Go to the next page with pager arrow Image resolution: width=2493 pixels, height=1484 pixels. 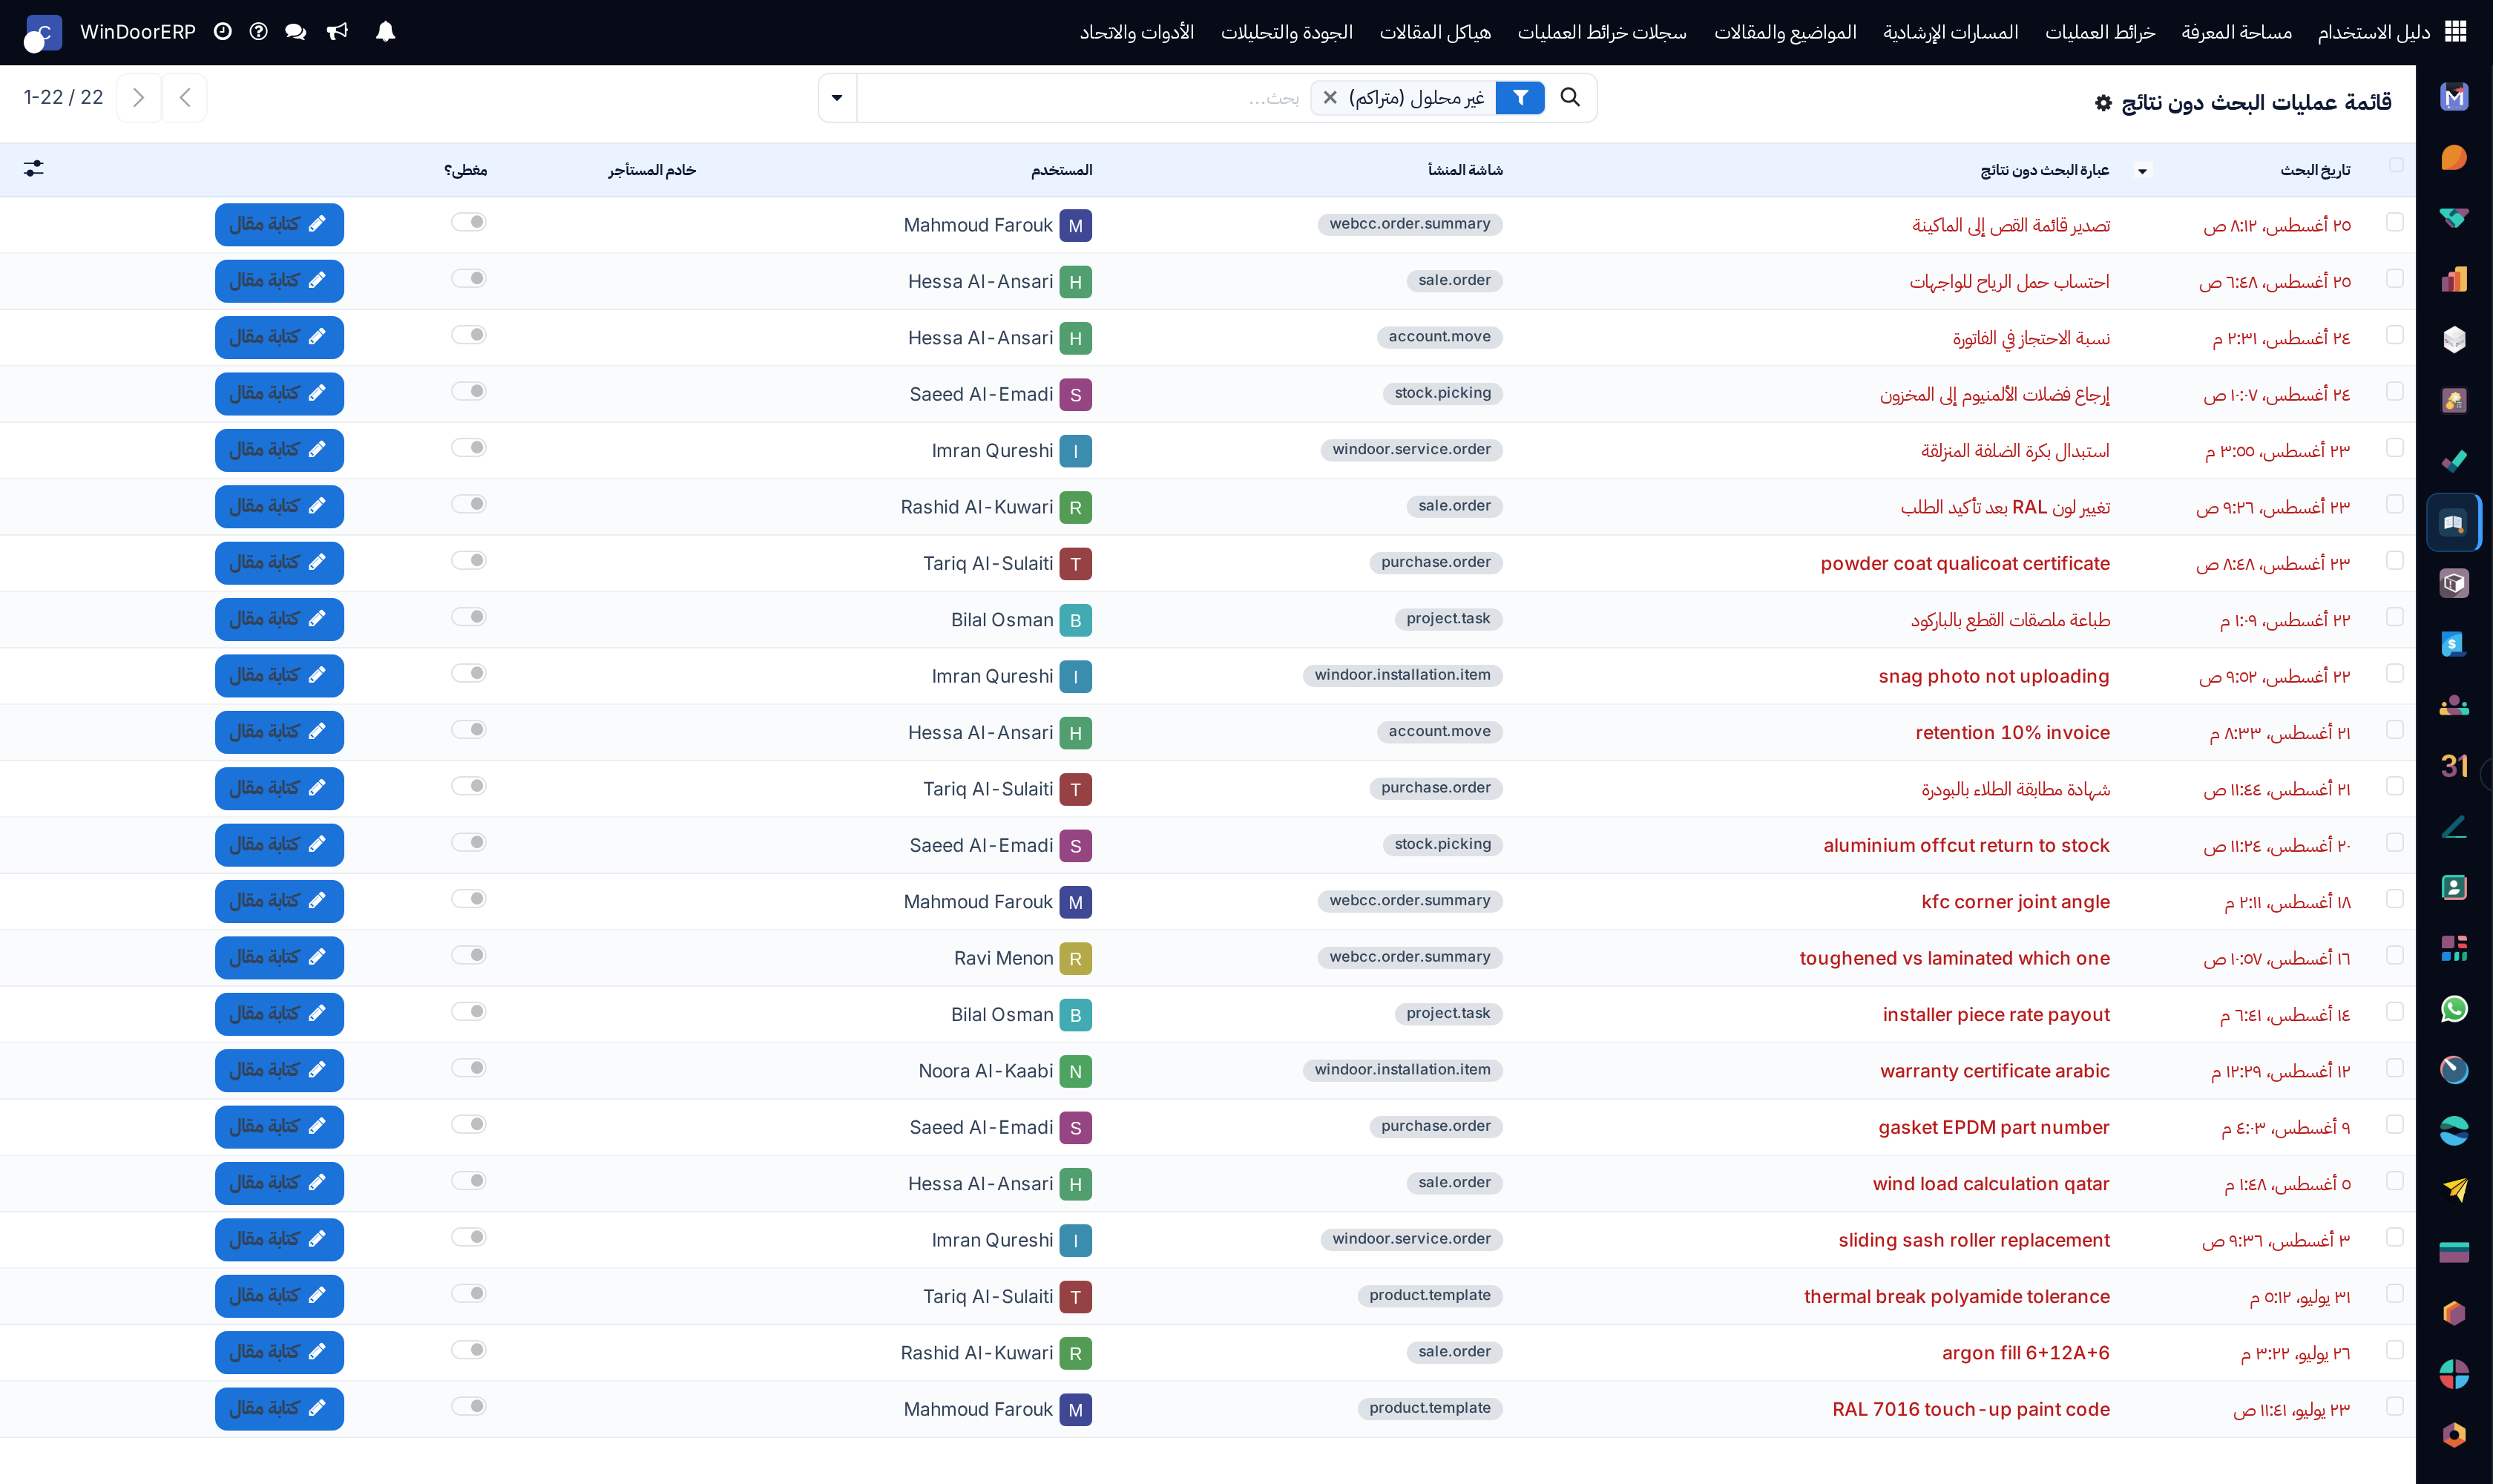tap(139, 98)
